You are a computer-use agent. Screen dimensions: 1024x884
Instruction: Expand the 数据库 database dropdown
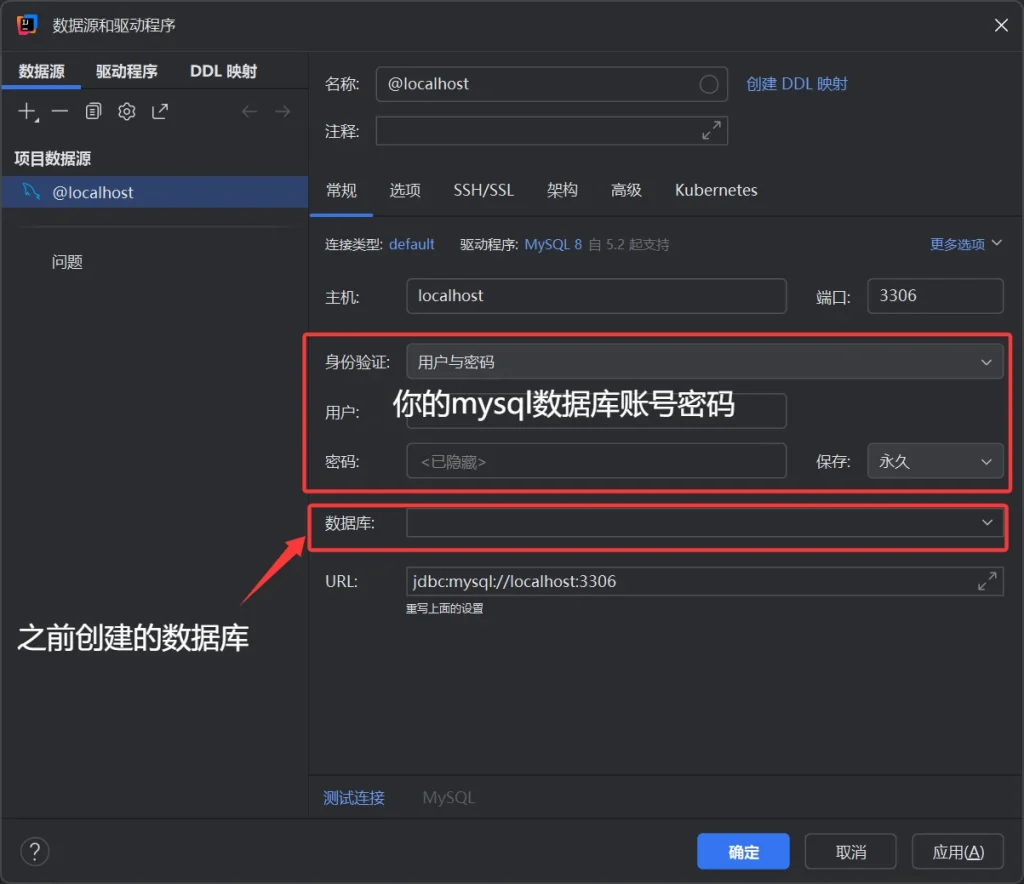pyautogui.click(x=986, y=523)
